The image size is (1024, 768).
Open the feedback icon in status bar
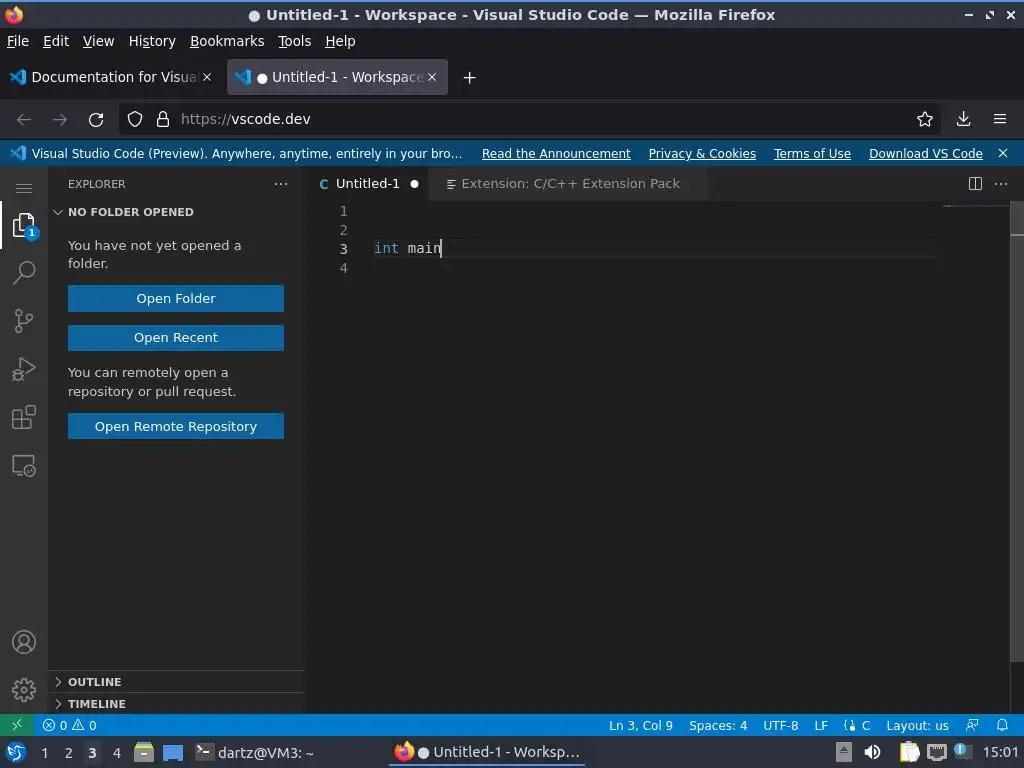pos(972,725)
